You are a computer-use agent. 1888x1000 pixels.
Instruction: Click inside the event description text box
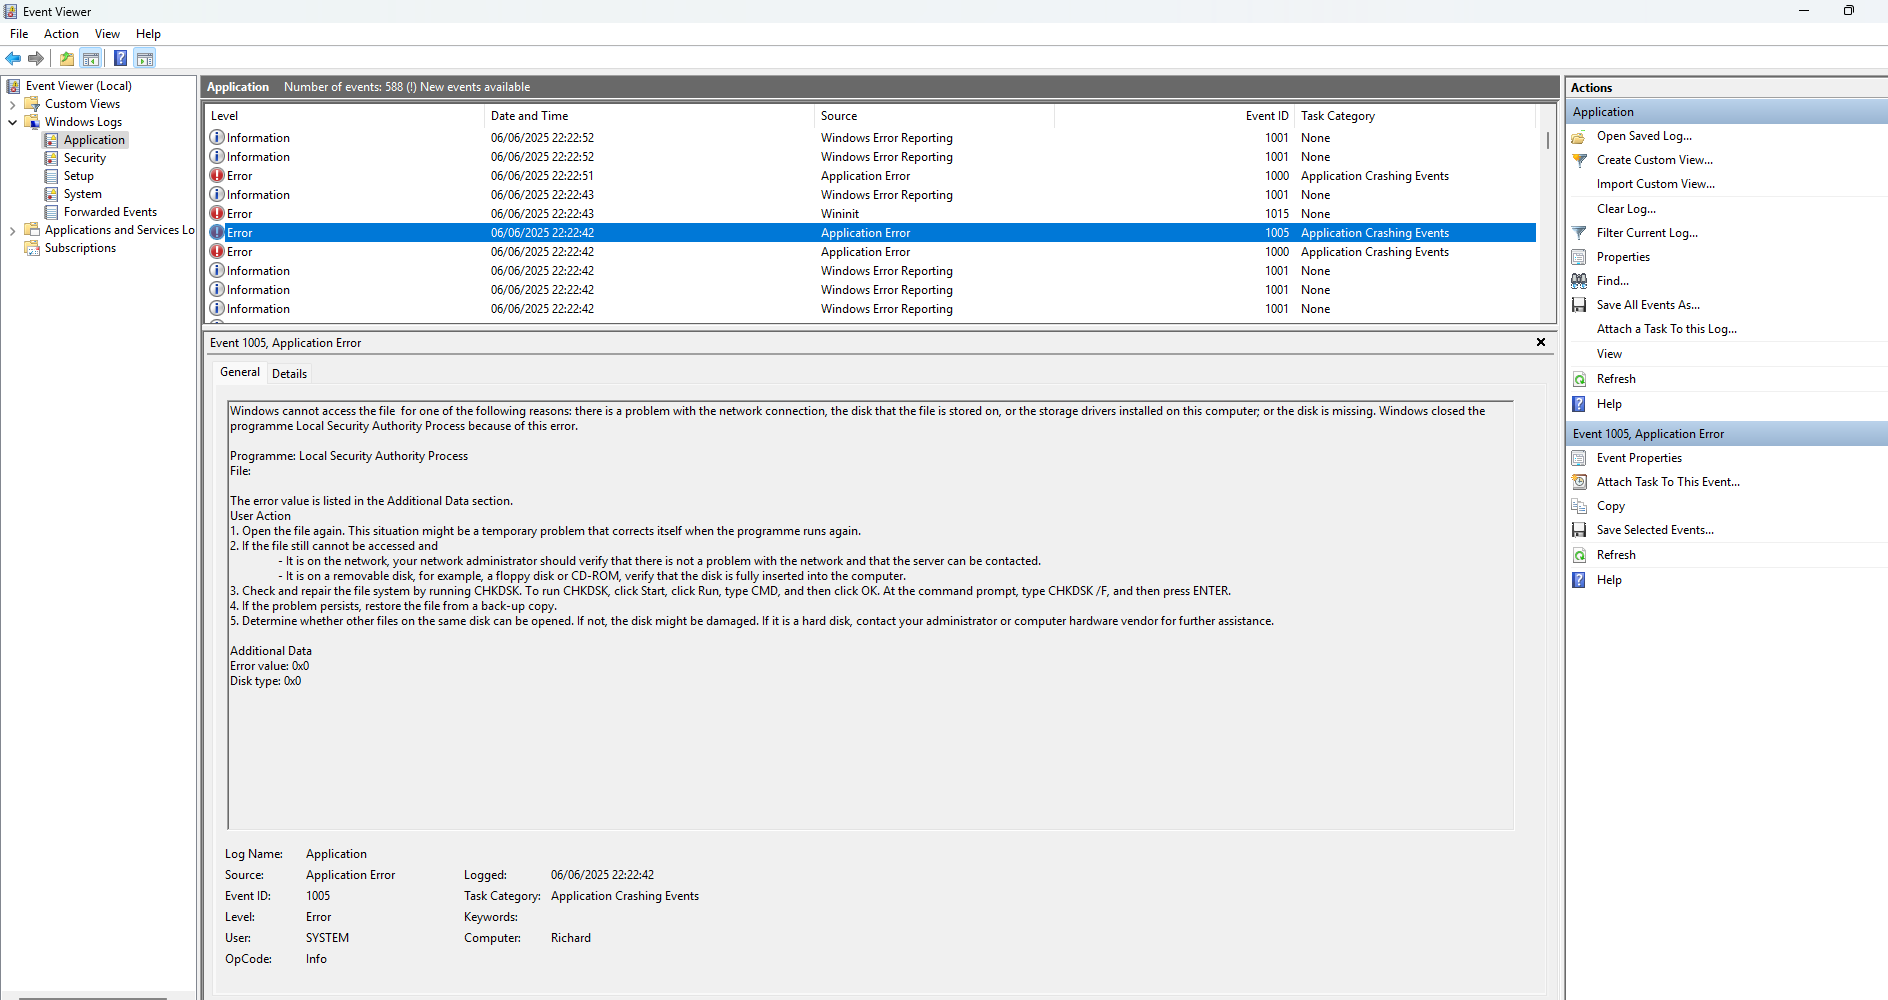(x=870, y=615)
